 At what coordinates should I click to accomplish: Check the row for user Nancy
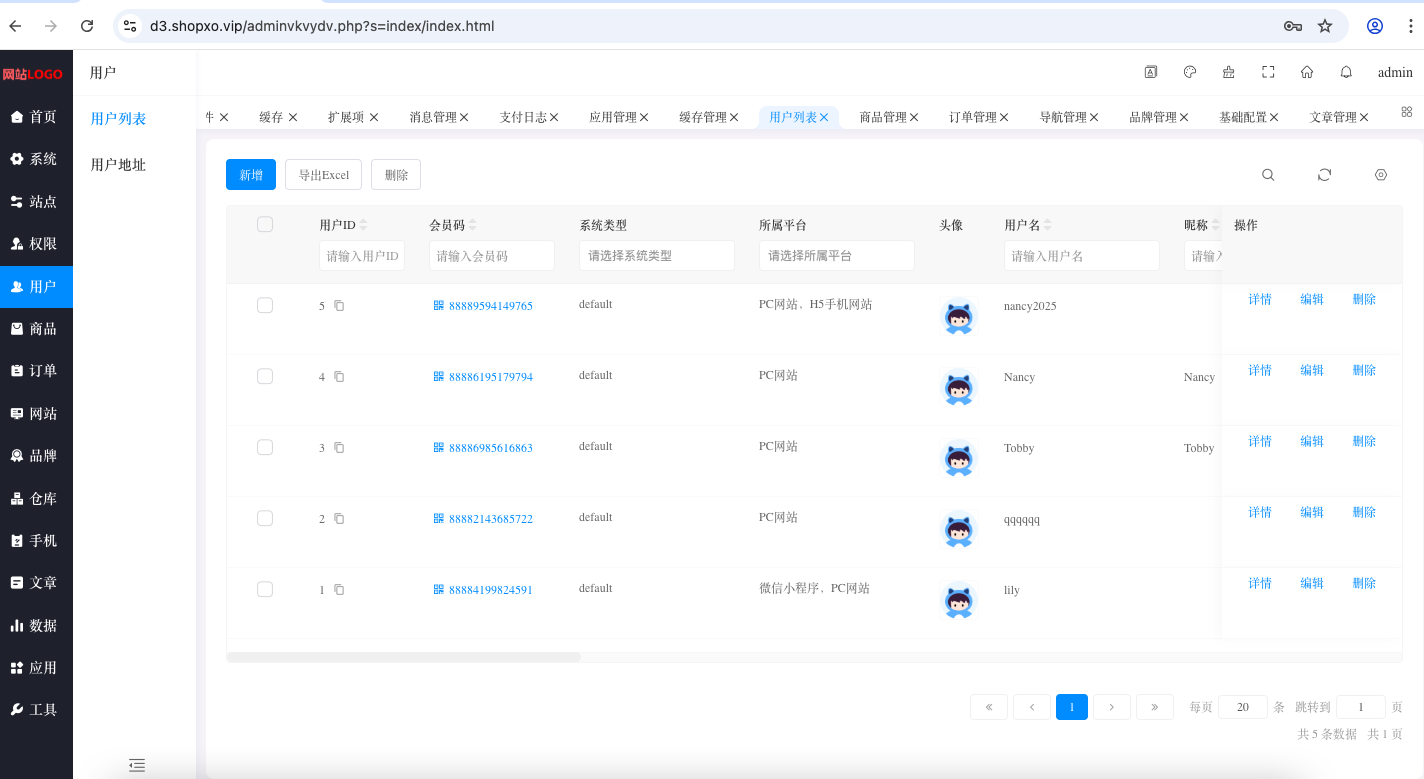[265, 376]
